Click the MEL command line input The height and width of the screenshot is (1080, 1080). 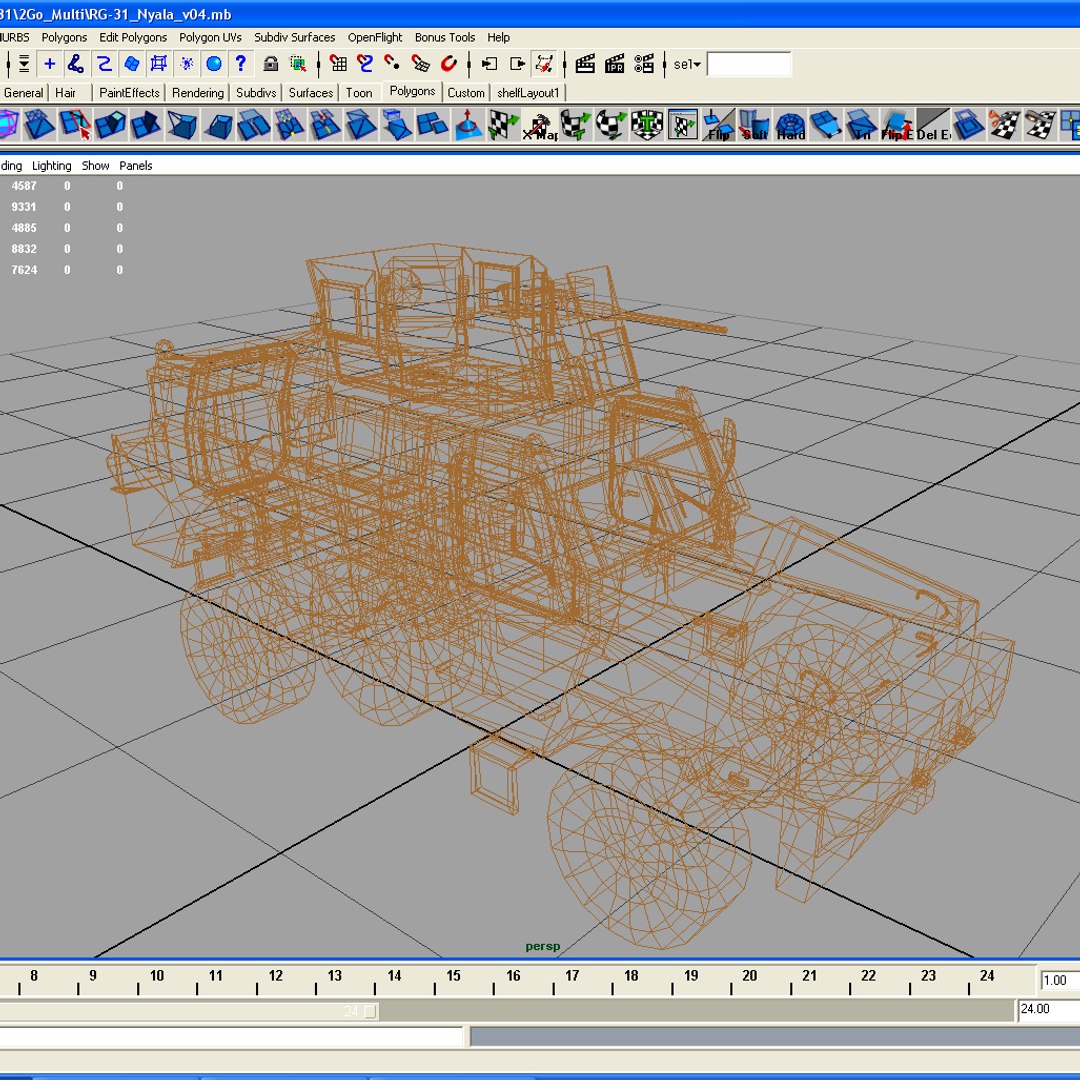click(x=231, y=1037)
